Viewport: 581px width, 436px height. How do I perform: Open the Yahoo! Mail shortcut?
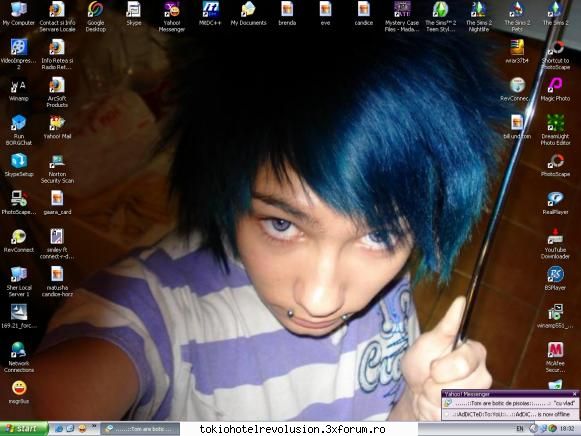(x=57, y=128)
